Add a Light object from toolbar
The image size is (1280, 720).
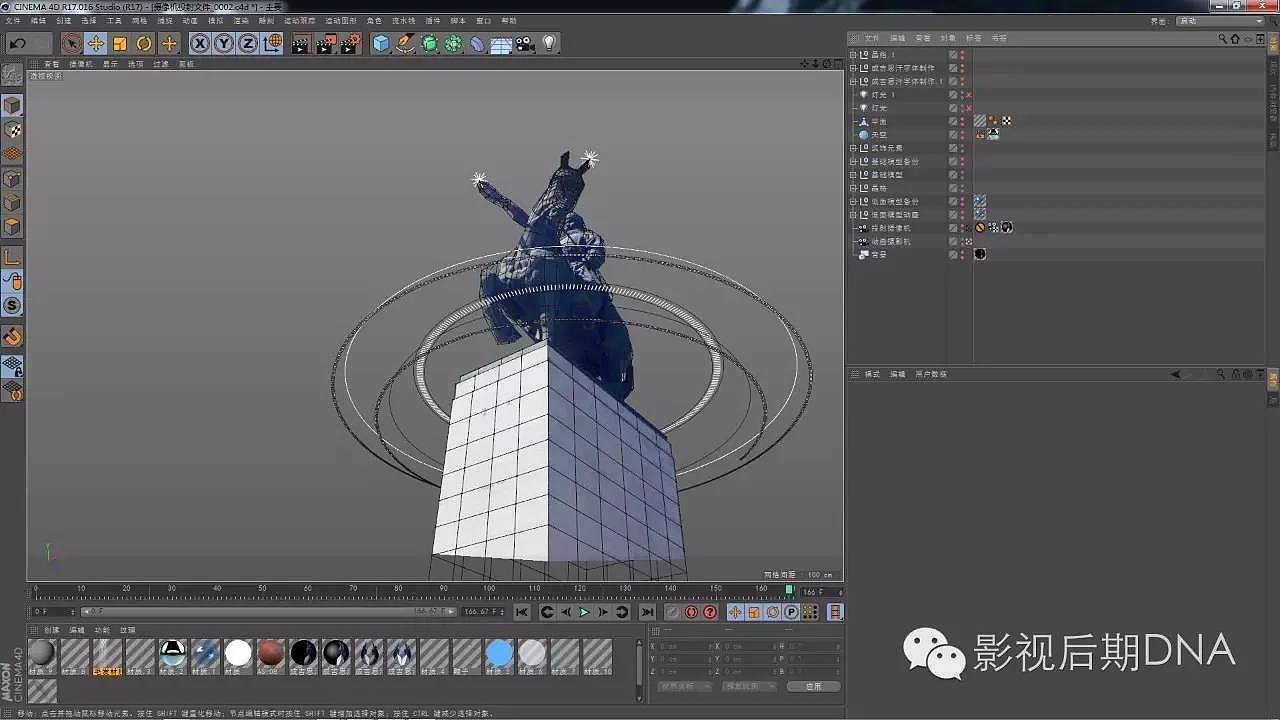[x=549, y=43]
